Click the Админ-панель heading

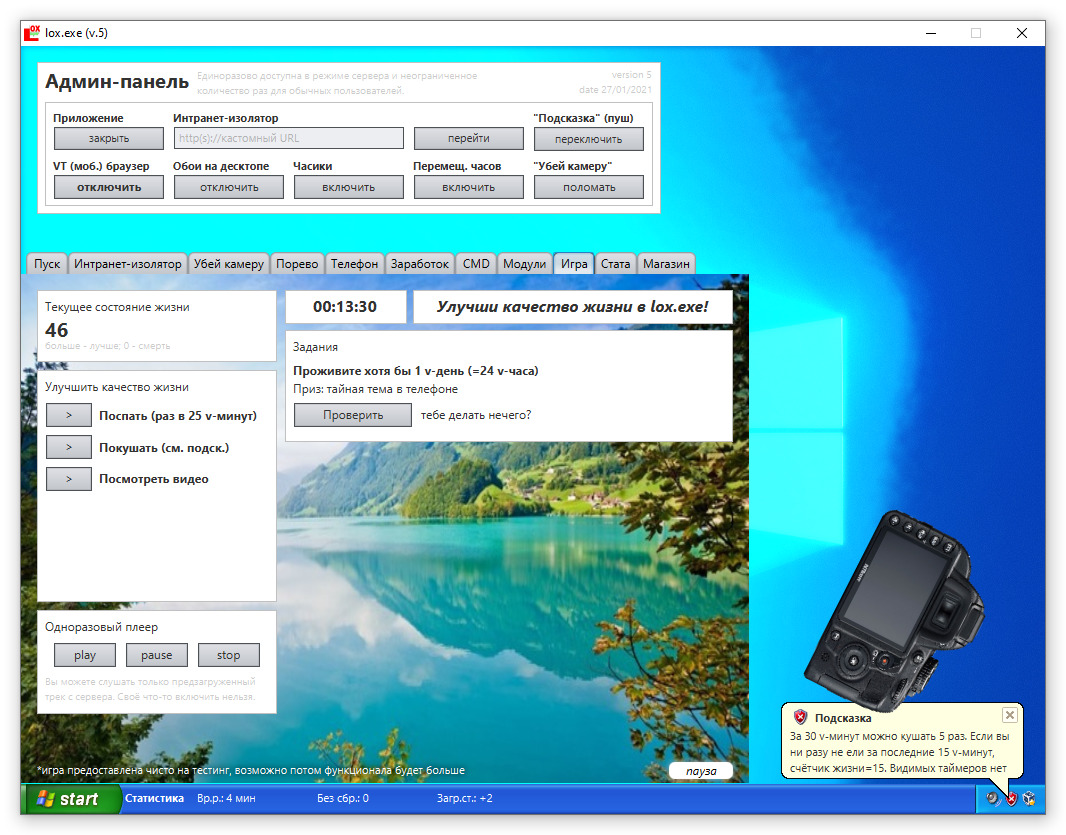(x=117, y=82)
